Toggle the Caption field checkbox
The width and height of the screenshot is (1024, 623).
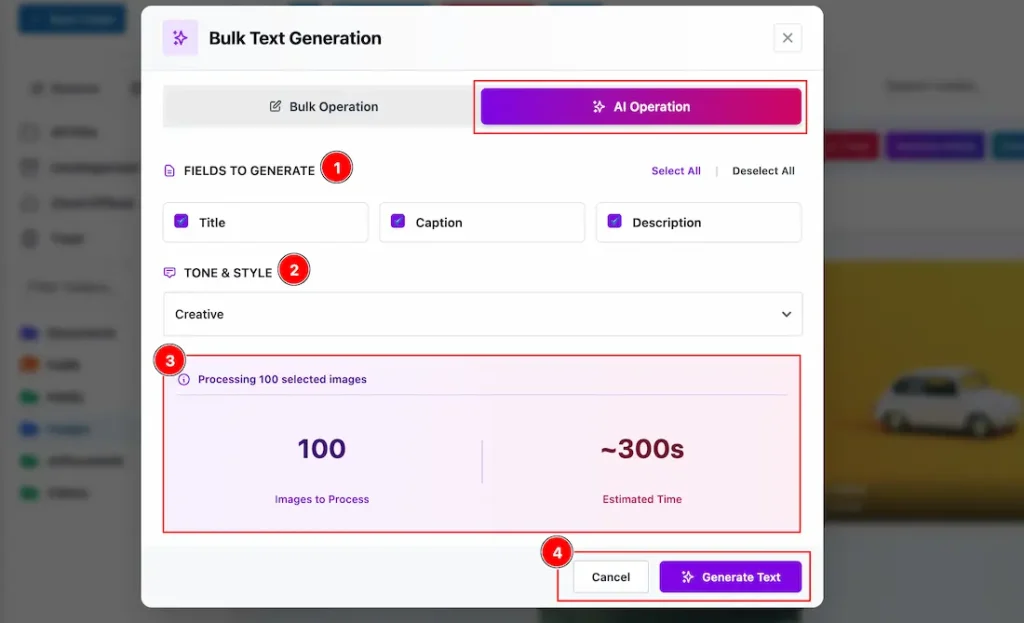pos(398,221)
